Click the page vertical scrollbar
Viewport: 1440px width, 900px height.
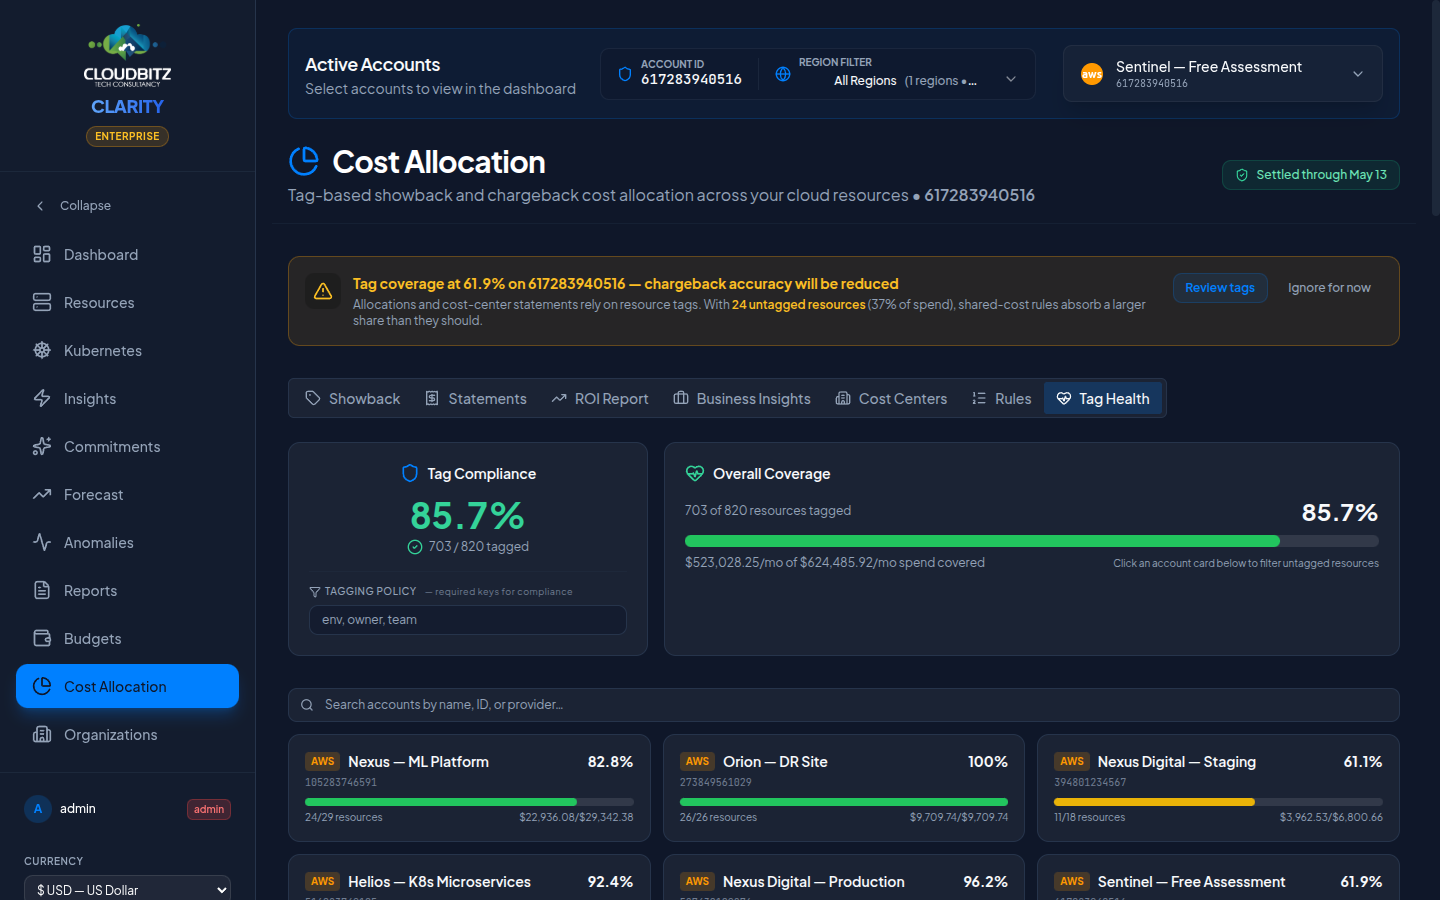pyautogui.click(x=1436, y=110)
